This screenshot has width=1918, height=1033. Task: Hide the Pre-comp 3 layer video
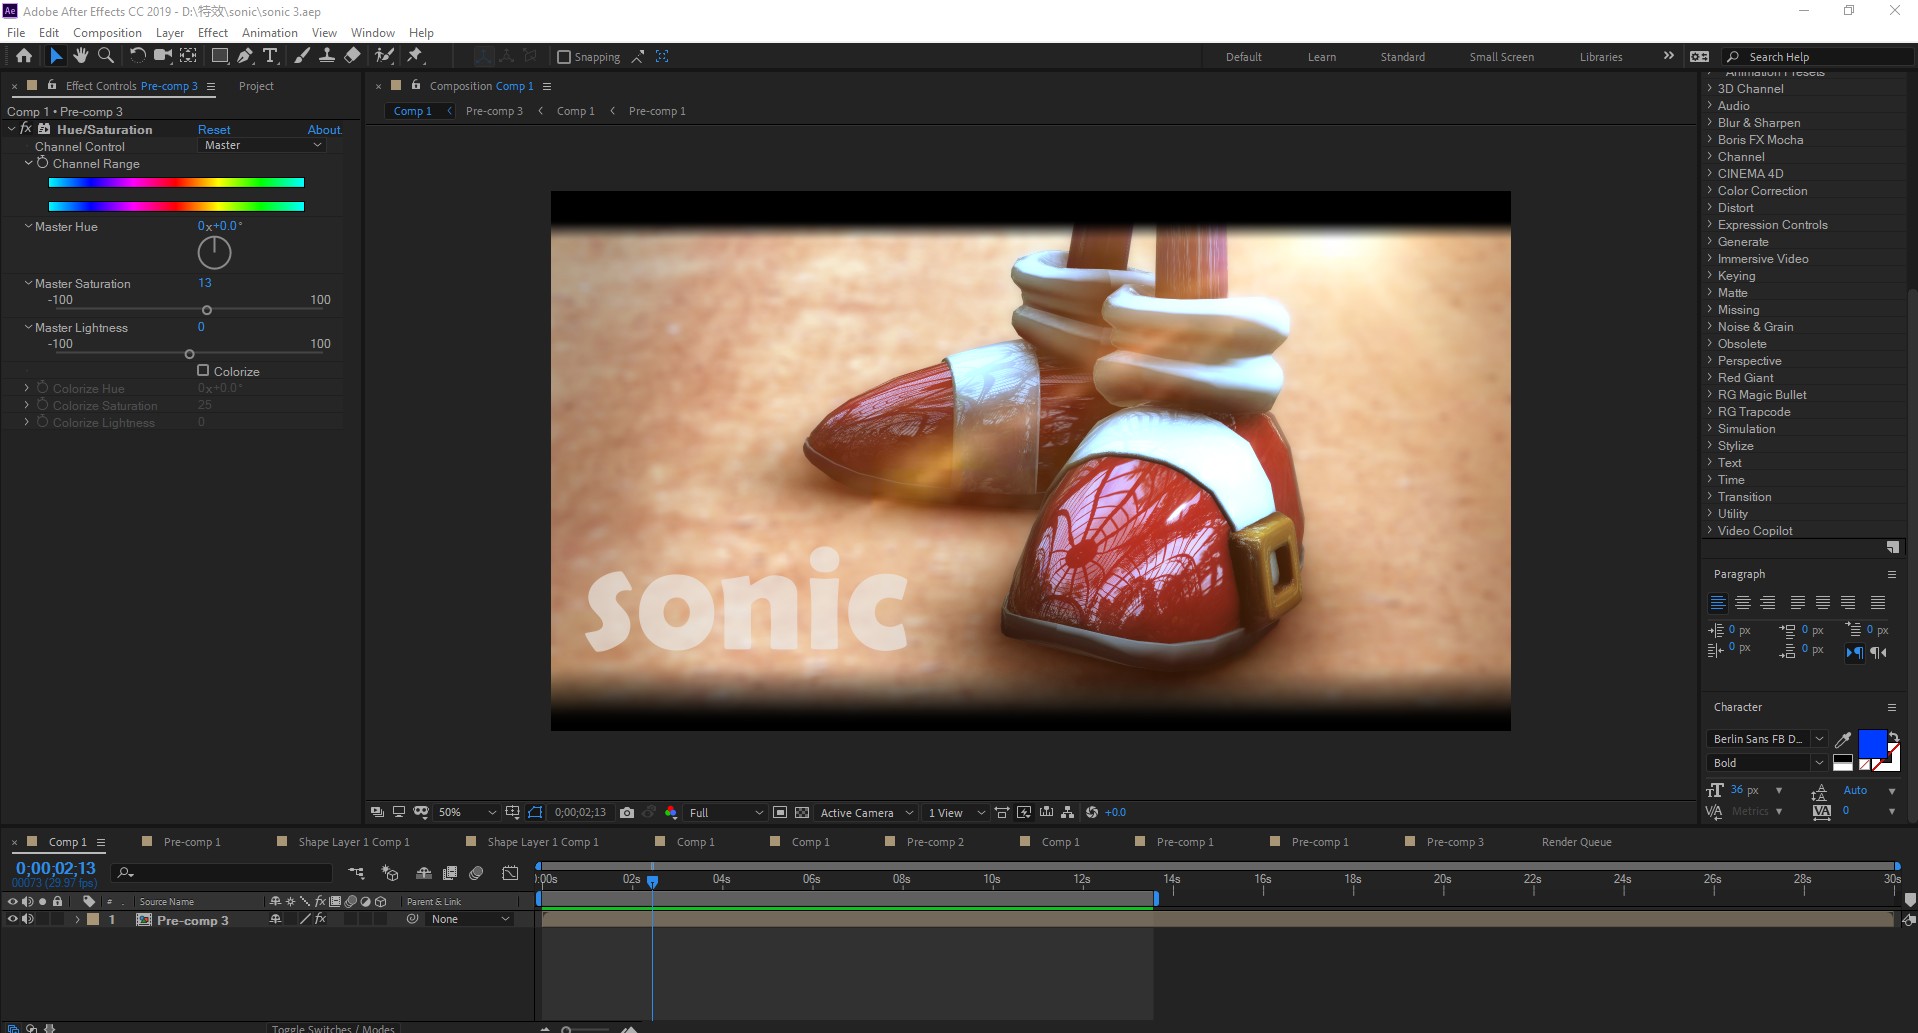pyautogui.click(x=13, y=919)
